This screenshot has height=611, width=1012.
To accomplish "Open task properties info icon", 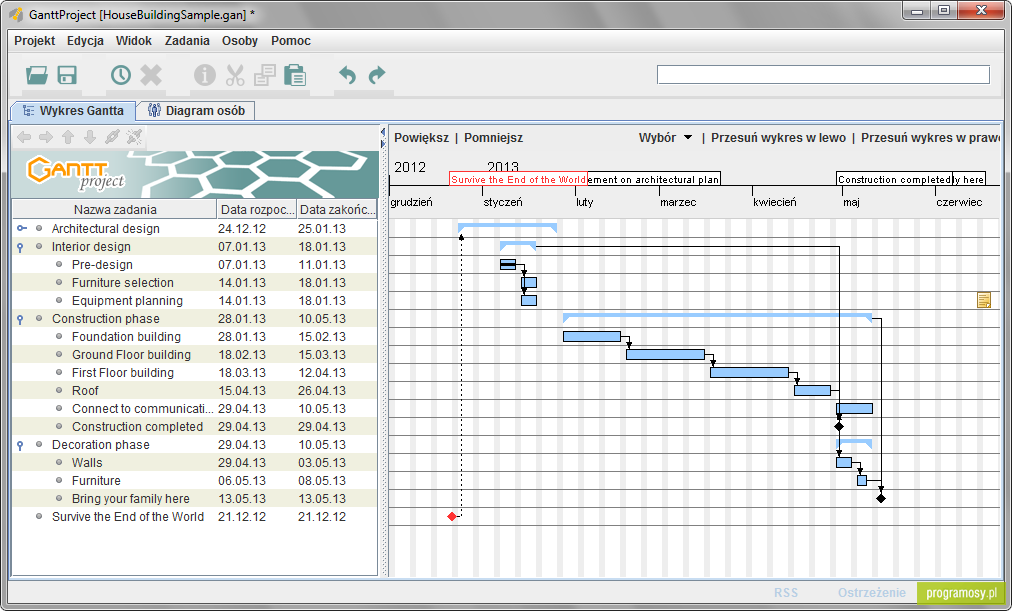I will point(205,75).
